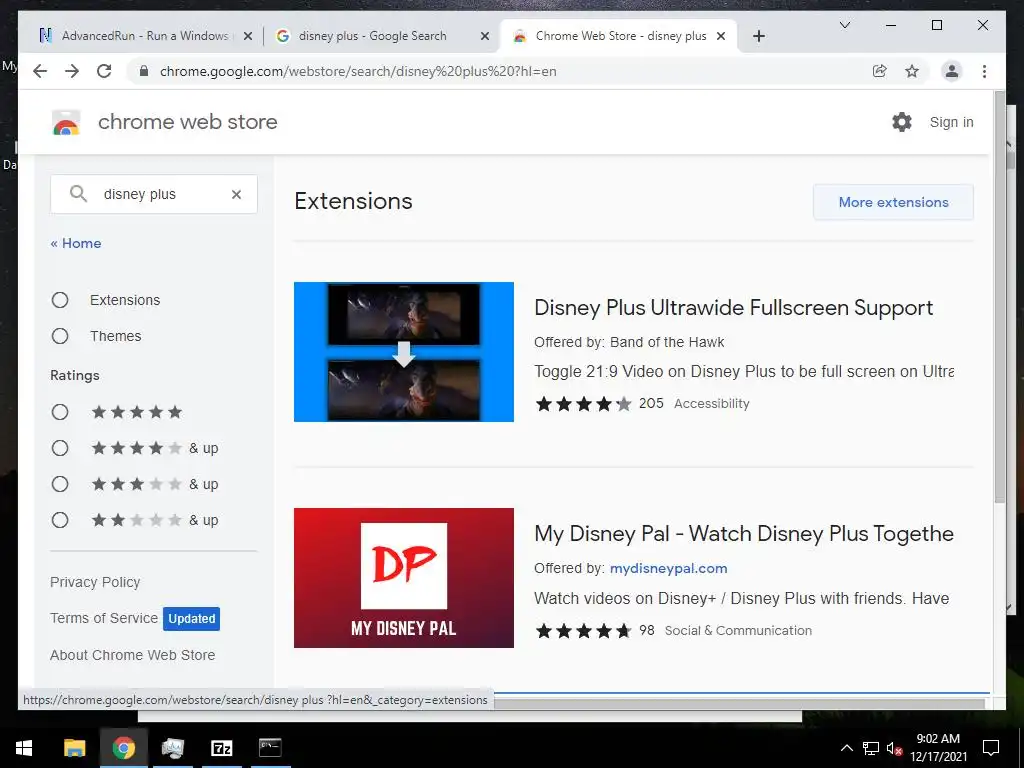Screen dimensions: 1024x768
Task: Open the Privacy Policy link
Action: (x=95, y=582)
